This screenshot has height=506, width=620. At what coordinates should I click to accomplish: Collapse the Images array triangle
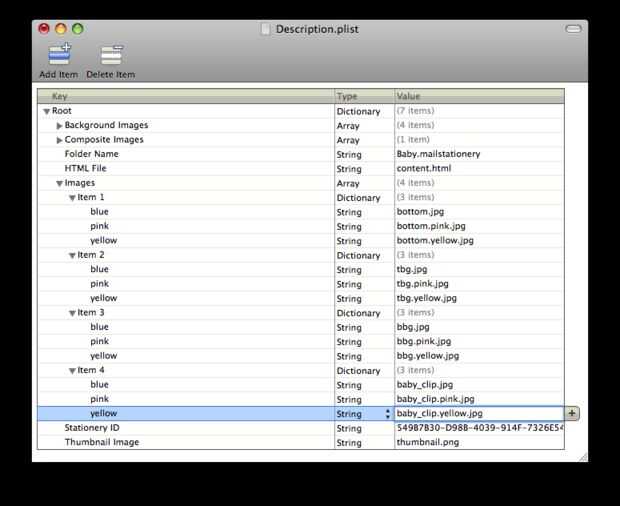pos(59,183)
